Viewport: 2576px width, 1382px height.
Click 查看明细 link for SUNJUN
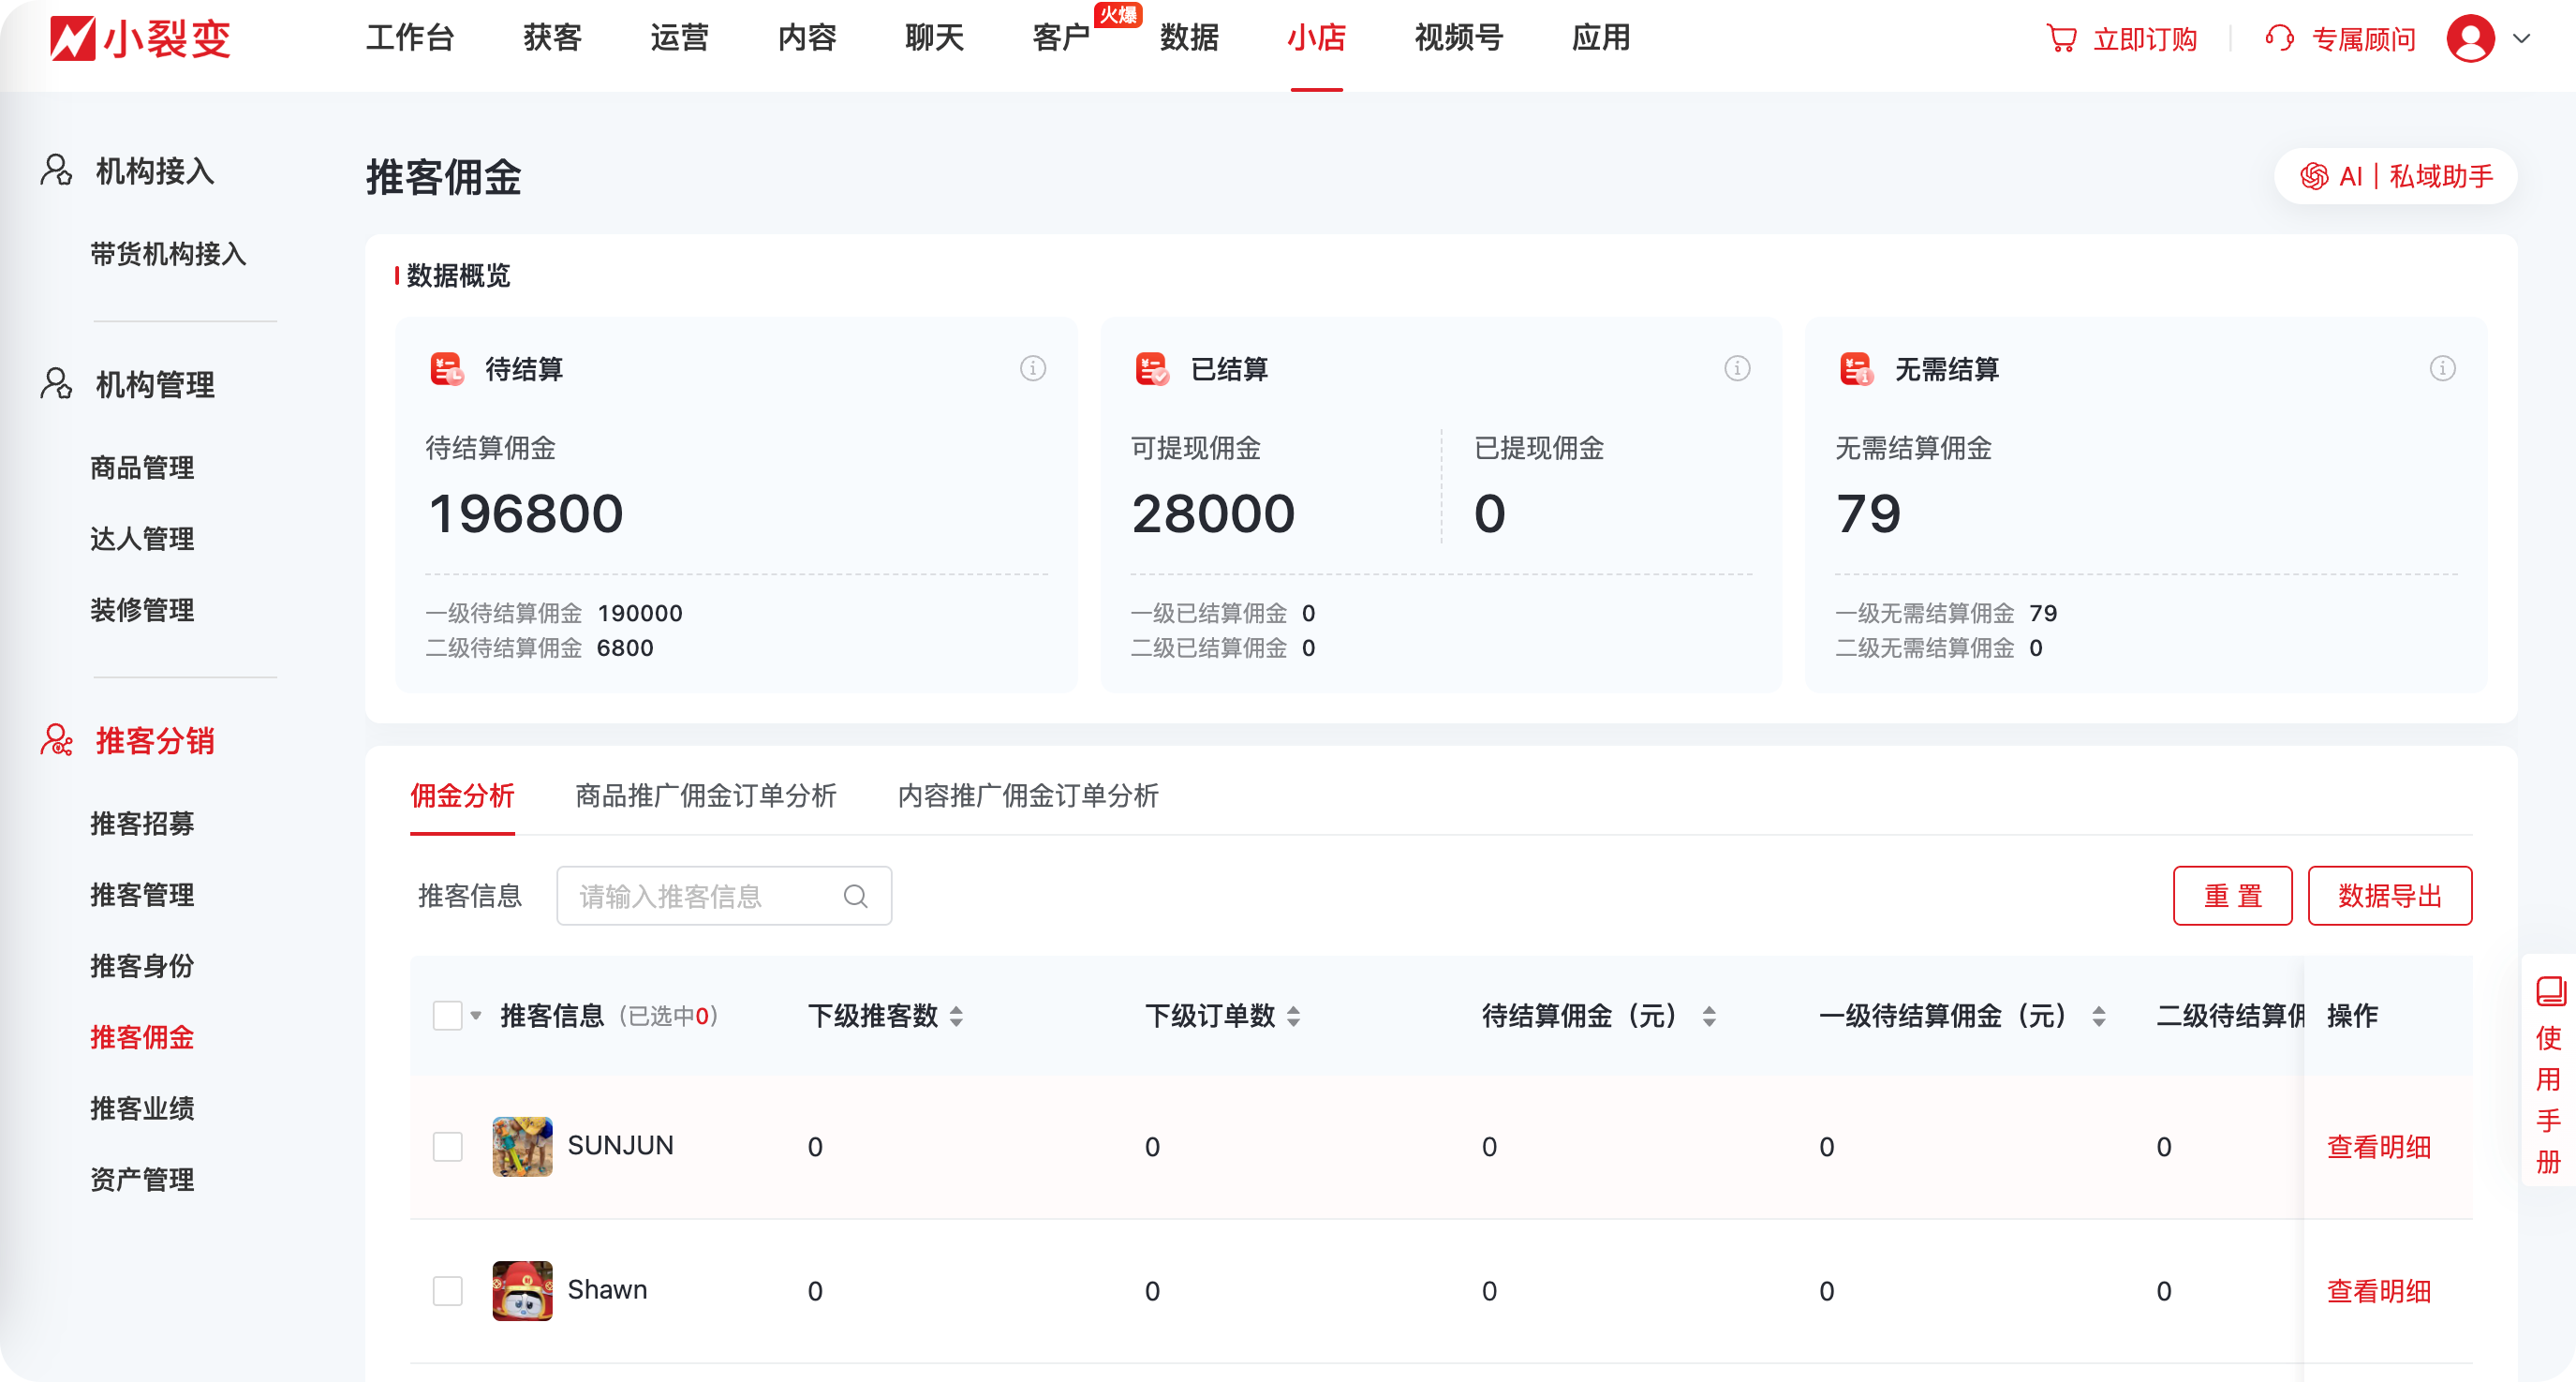pos(2378,1147)
